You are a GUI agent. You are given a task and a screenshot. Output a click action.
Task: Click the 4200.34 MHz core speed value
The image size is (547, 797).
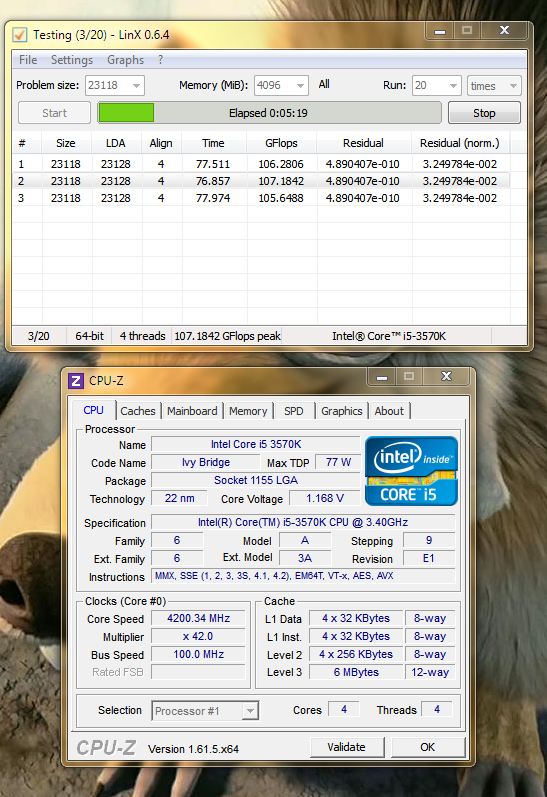point(198,618)
